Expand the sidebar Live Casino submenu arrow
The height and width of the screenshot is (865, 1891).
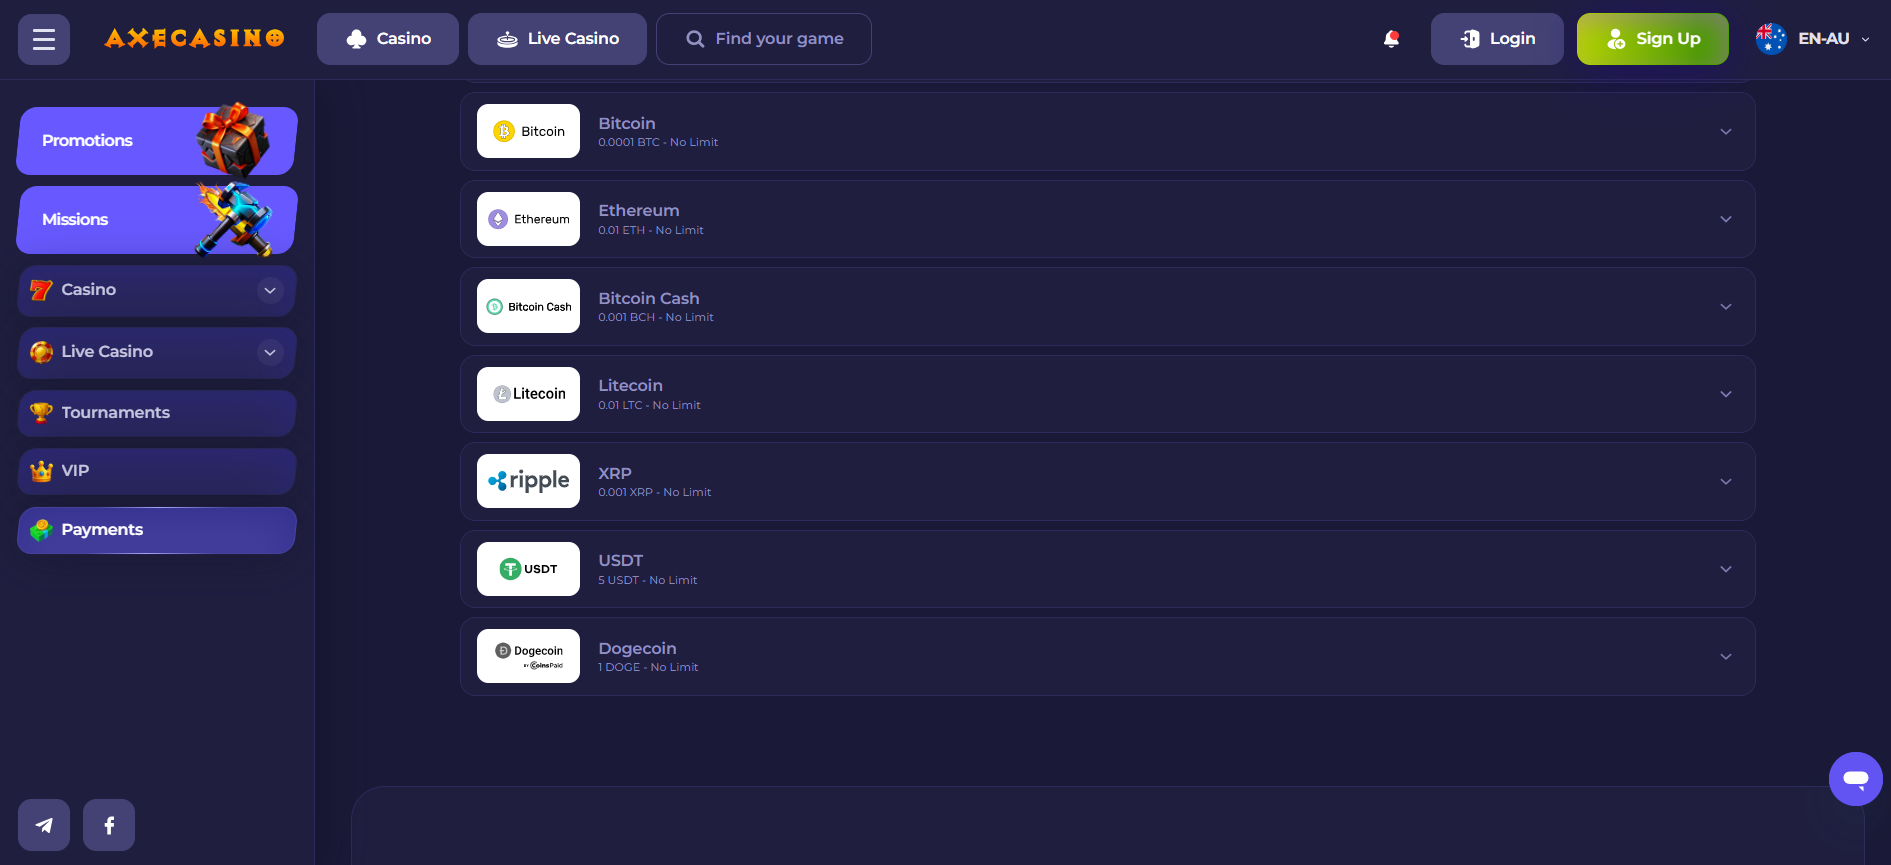270,352
